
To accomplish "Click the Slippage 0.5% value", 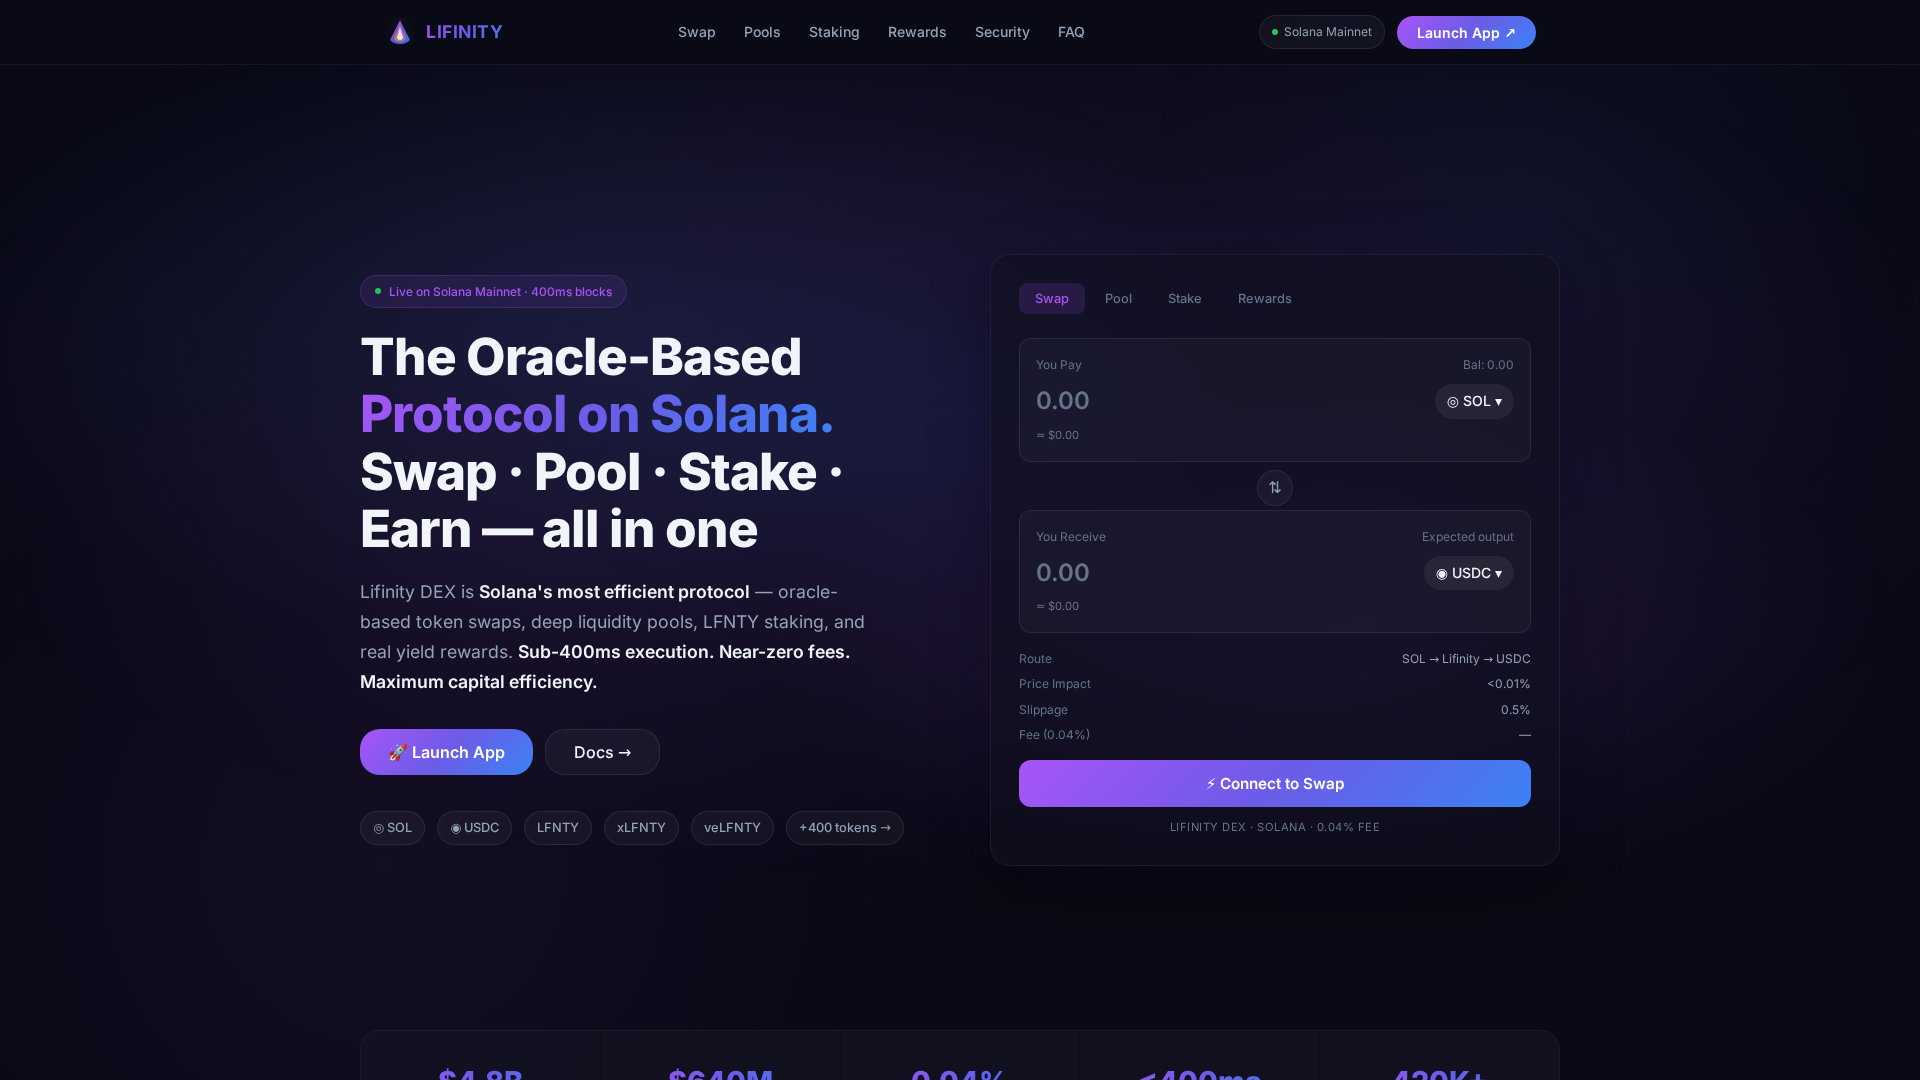I will coord(1515,710).
